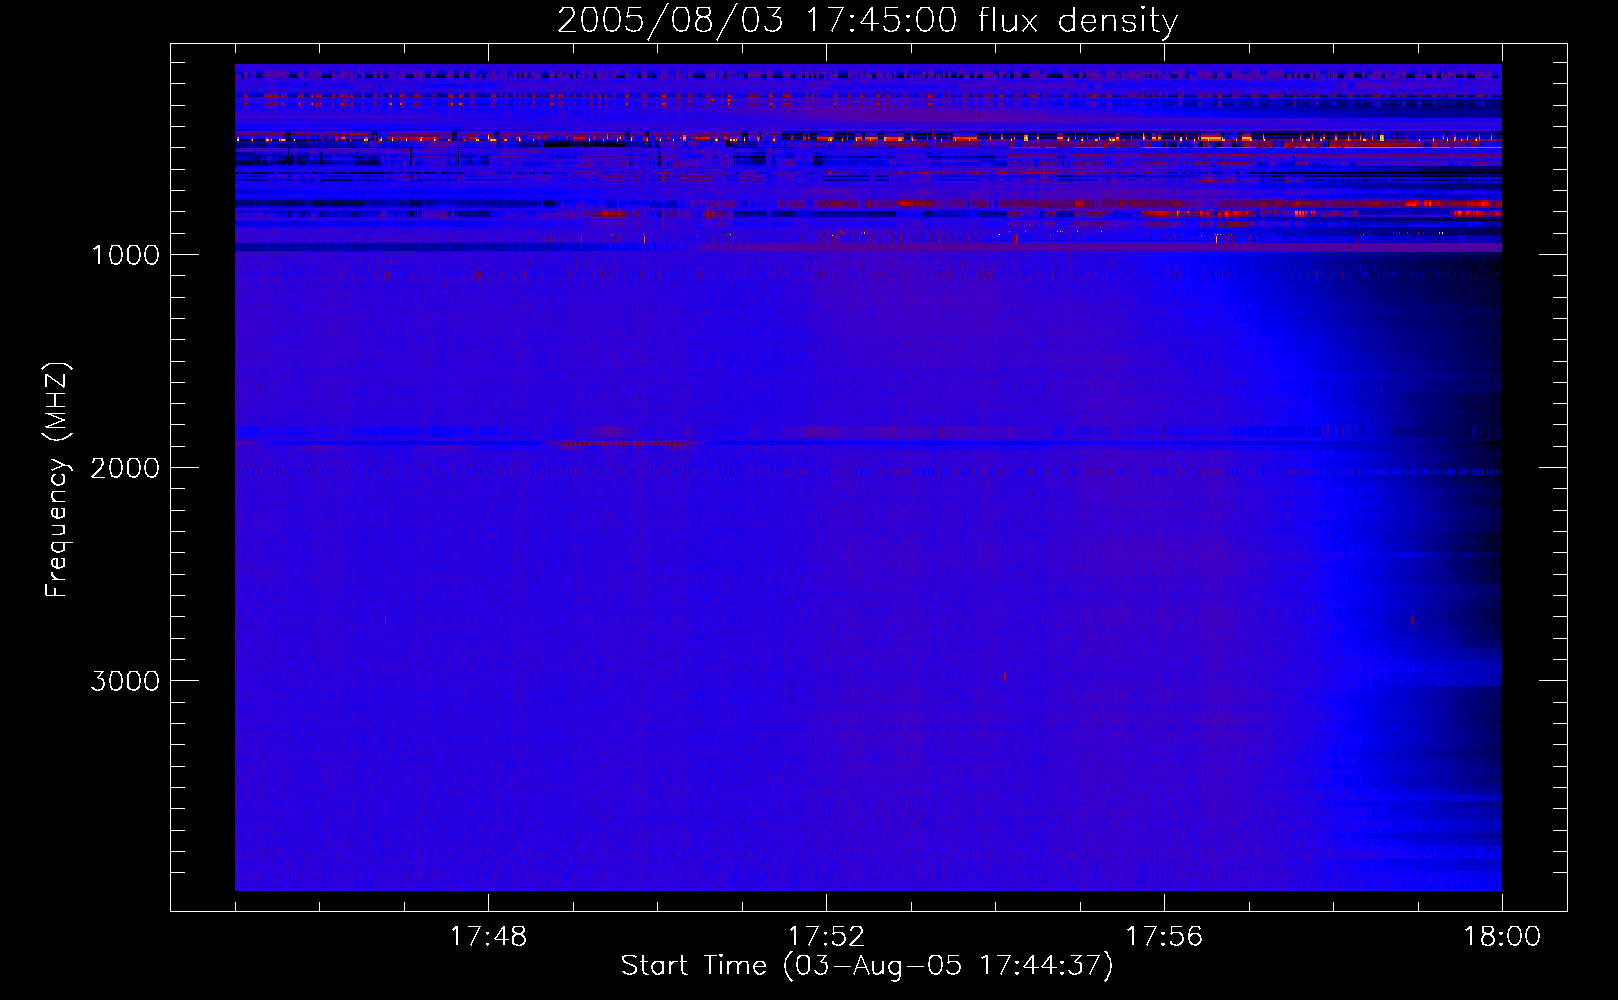Click the plot title '2005/08/03 17:45:00 flux density'

867,21
